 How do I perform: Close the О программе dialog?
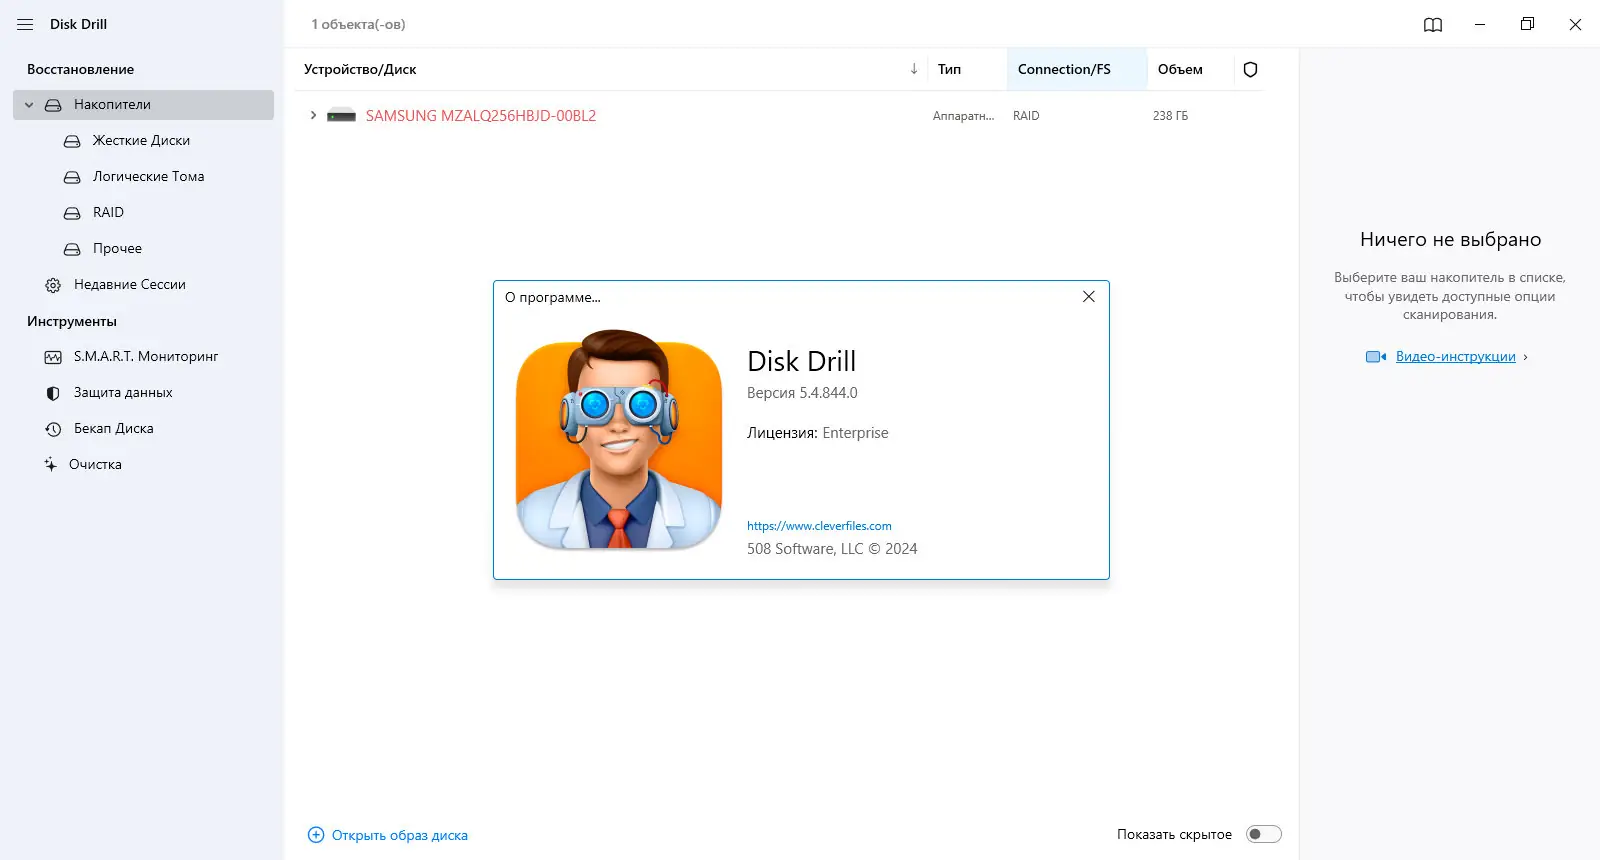click(x=1089, y=297)
